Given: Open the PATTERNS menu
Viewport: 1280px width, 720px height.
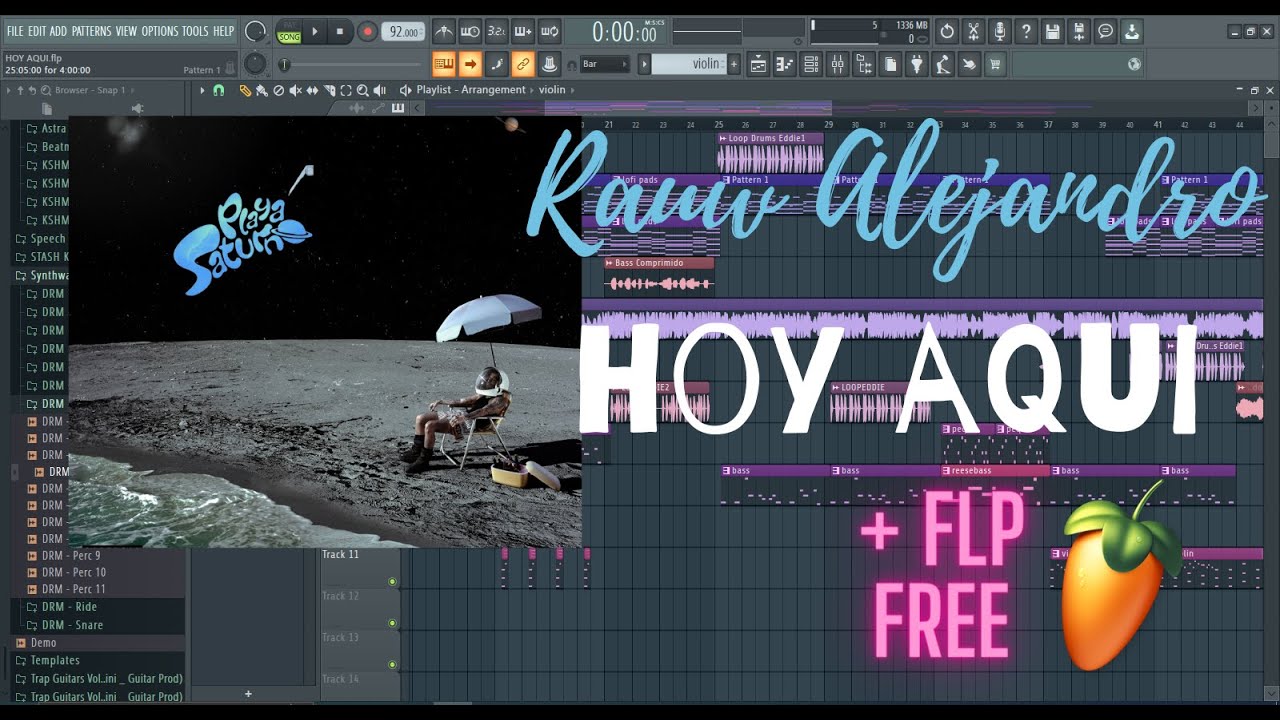Looking at the screenshot, I should tap(91, 31).
